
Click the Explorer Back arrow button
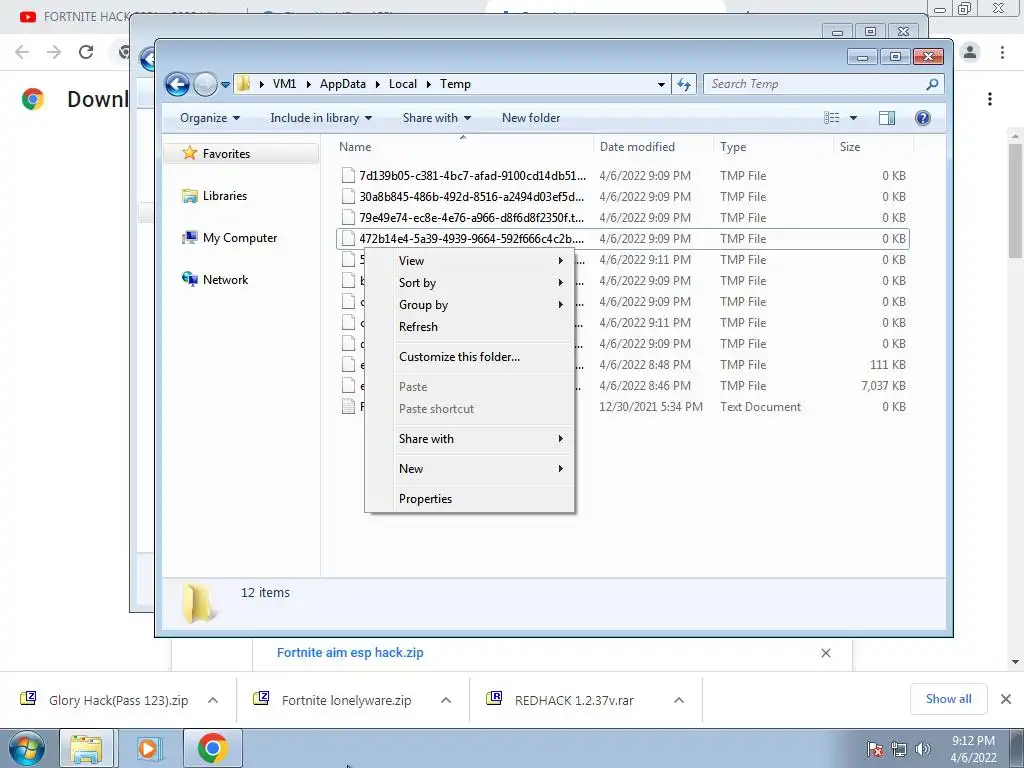tap(177, 84)
